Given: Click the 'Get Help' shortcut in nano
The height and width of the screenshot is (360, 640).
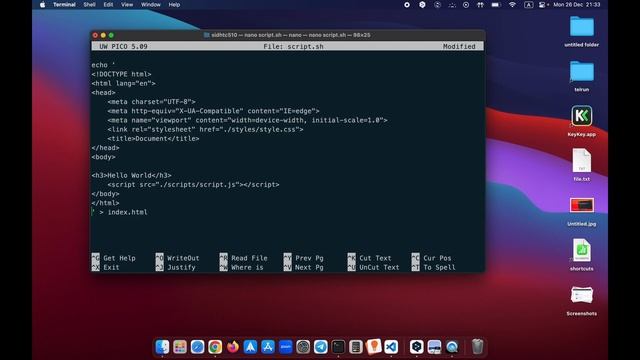Looking at the screenshot, I should 119,258.
